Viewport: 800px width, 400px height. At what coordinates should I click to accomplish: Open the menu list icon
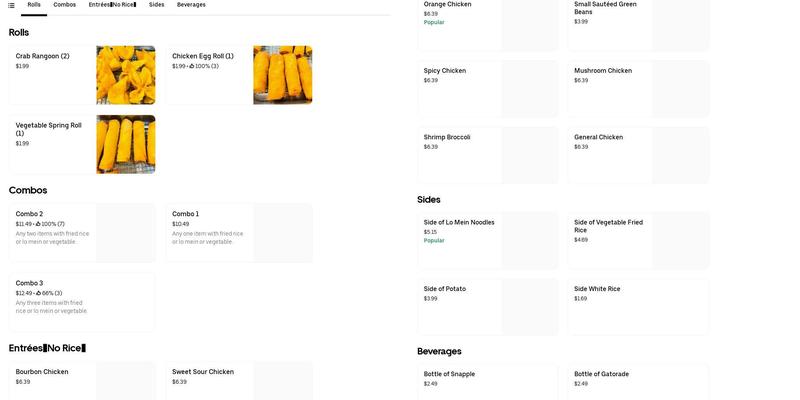[x=11, y=5]
